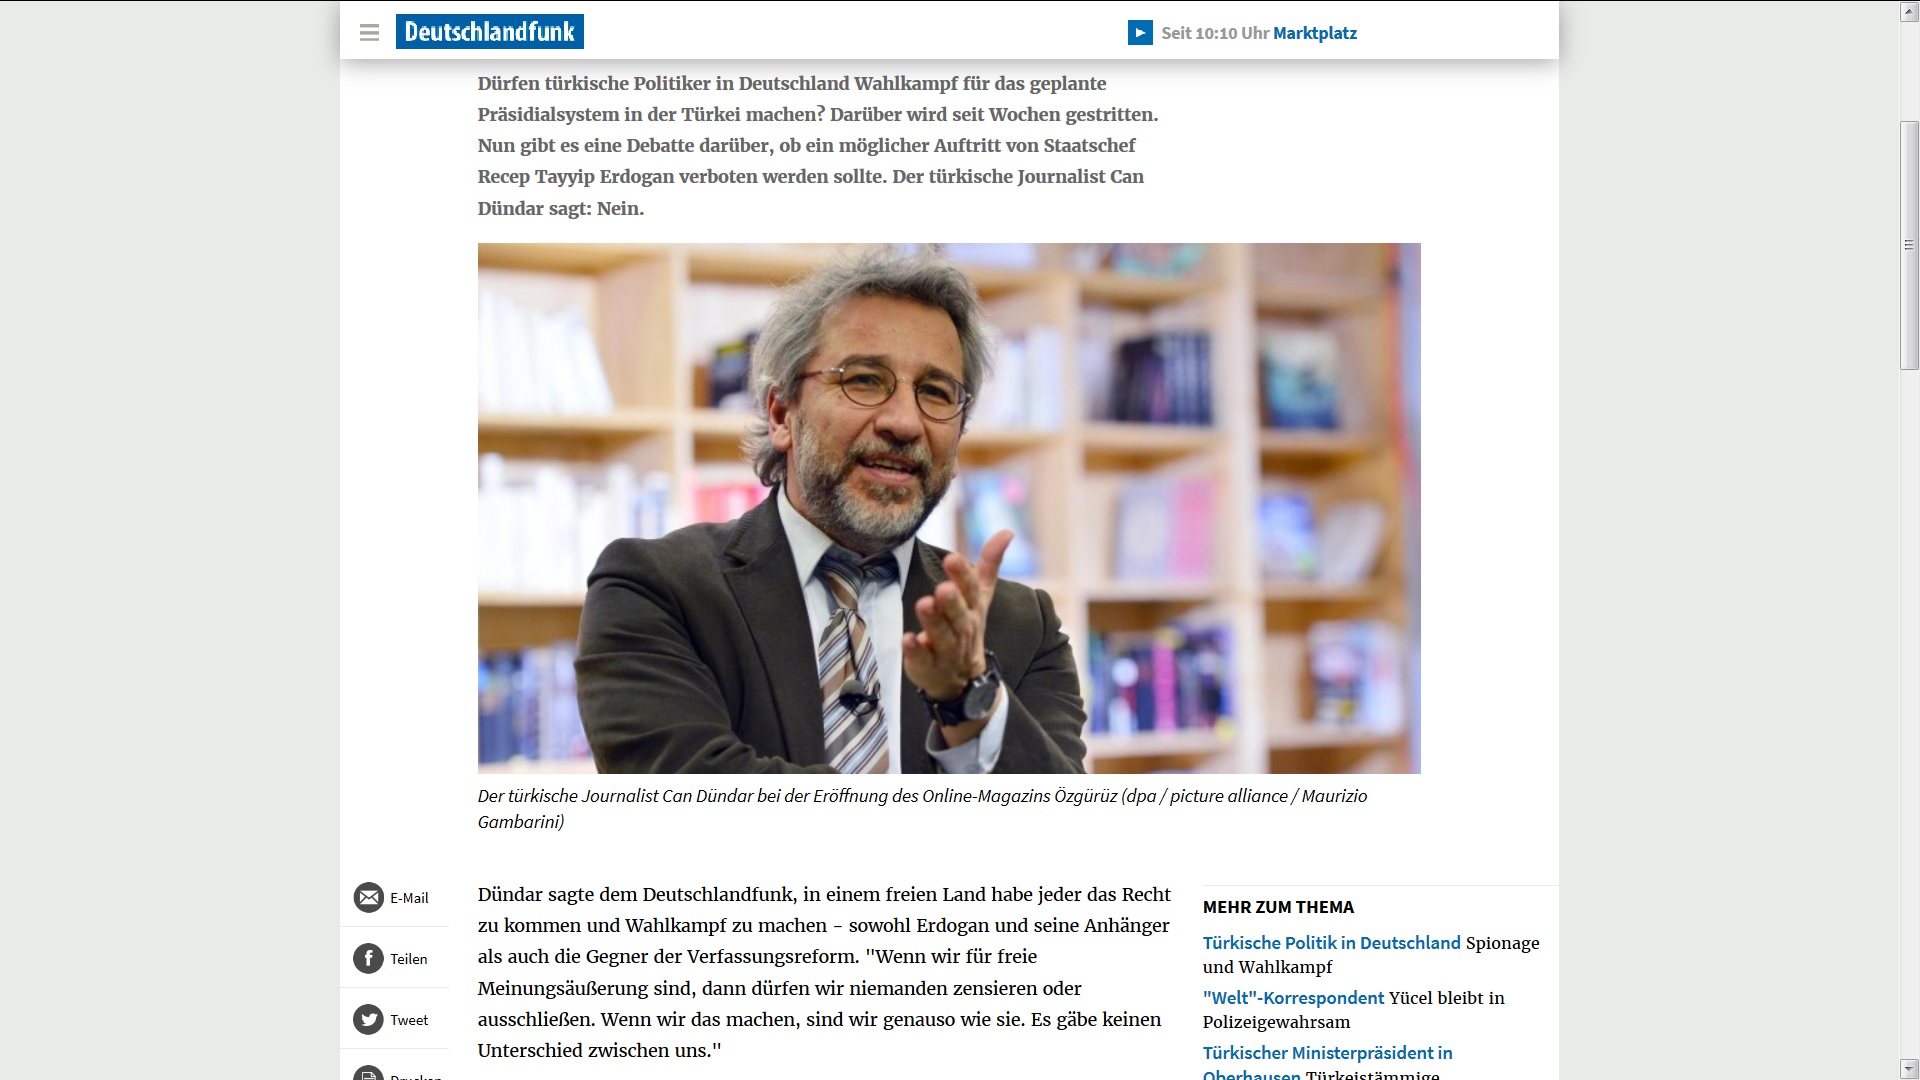The image size is (1920, 1080).
Task: Share on Twitter with the Tweet icon
Action: point(368,1019)
